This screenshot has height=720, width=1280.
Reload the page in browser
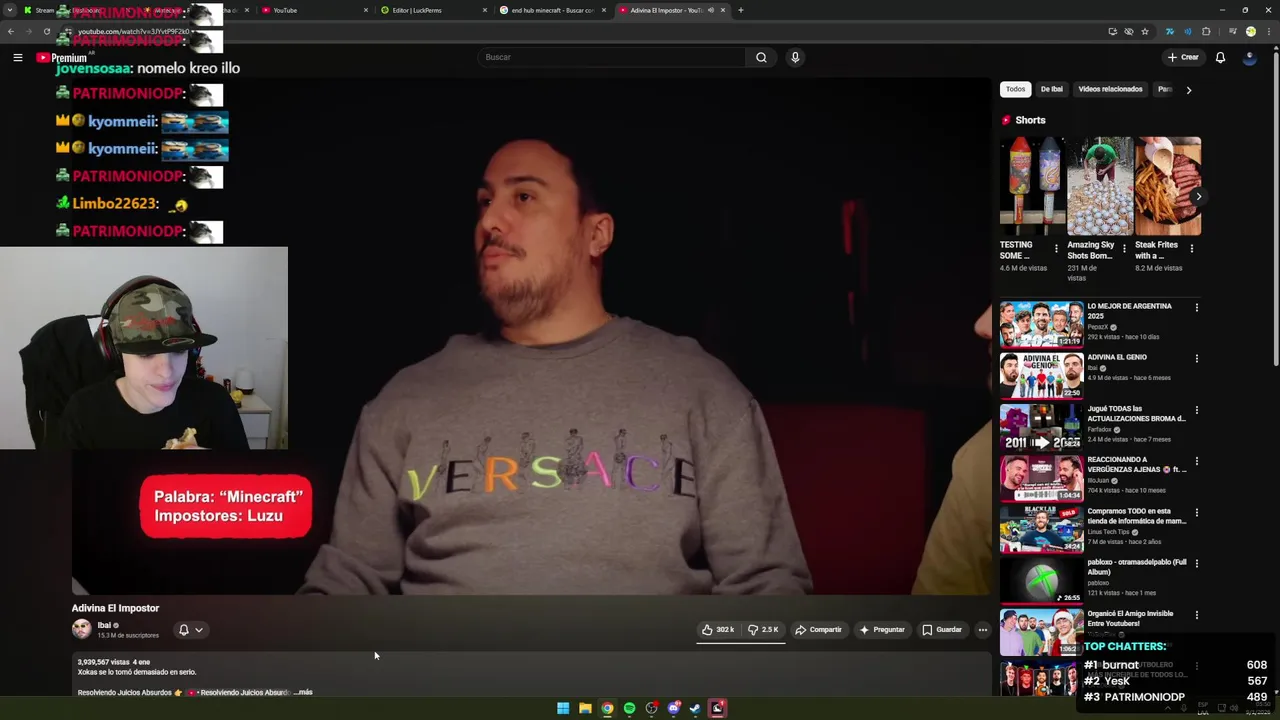click(47, 31)
